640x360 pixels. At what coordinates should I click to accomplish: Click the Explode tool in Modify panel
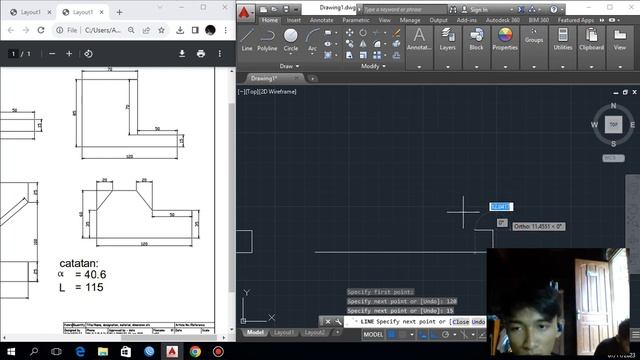point(396,44)
